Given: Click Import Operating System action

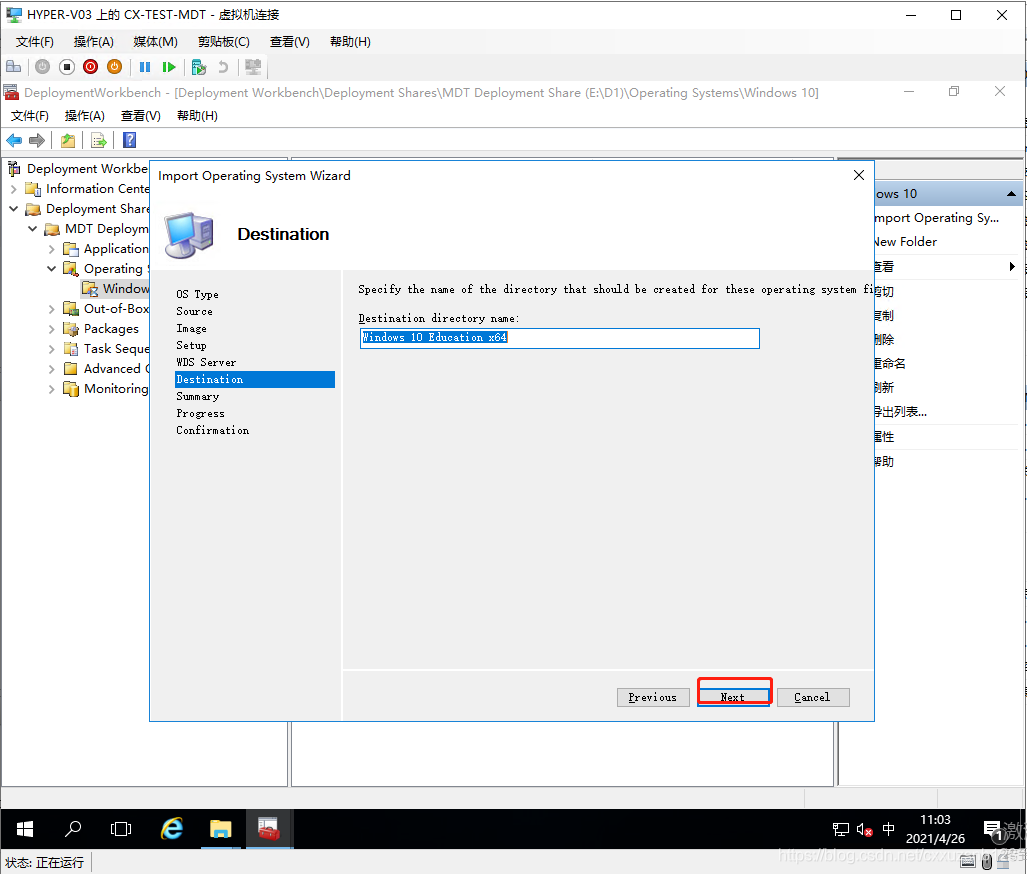Looking at the screenshot, I should click(936, 218).
